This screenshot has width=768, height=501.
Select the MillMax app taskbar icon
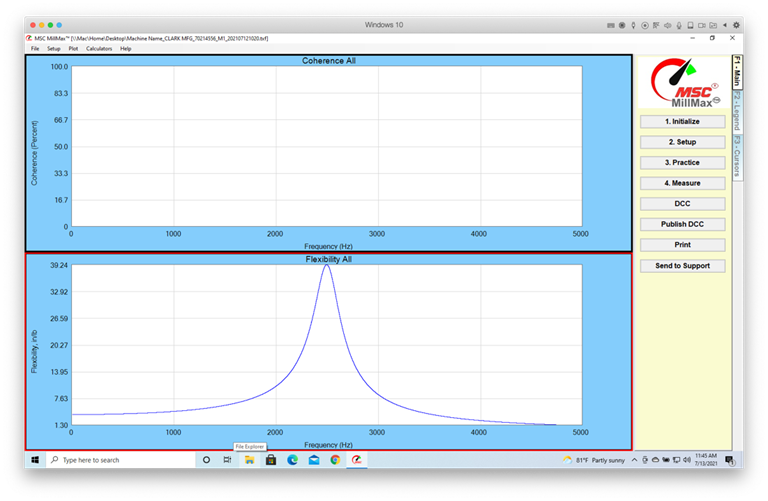coord(357,460)
